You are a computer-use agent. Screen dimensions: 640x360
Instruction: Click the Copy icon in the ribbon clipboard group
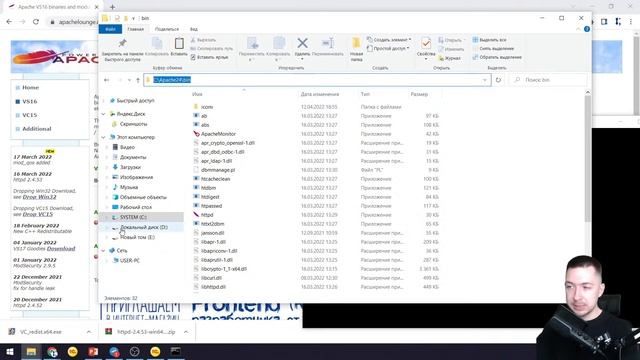click(157, 43)
